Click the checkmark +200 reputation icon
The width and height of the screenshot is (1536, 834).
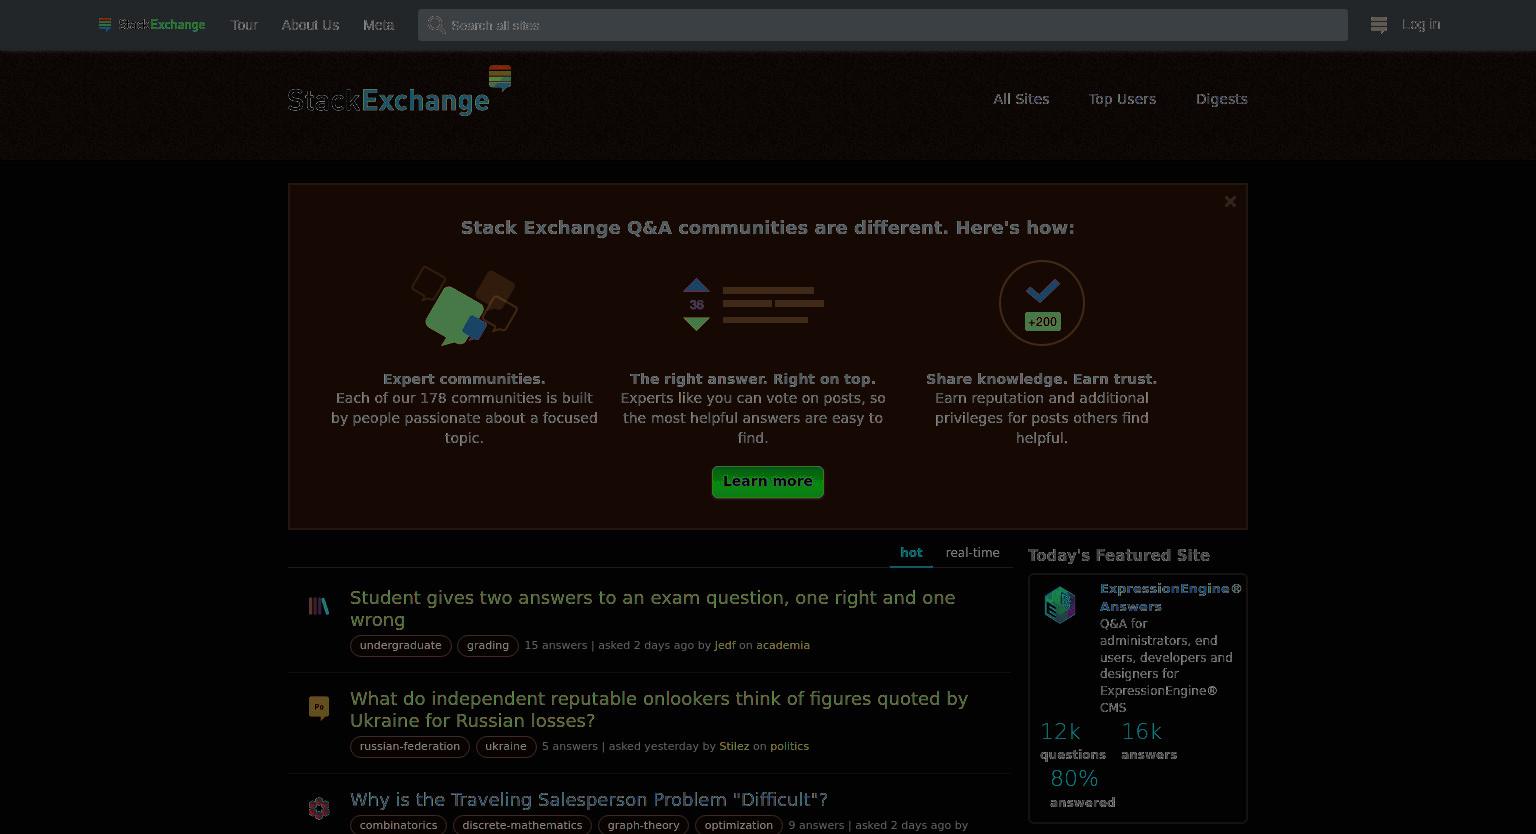coord(1042,303)
